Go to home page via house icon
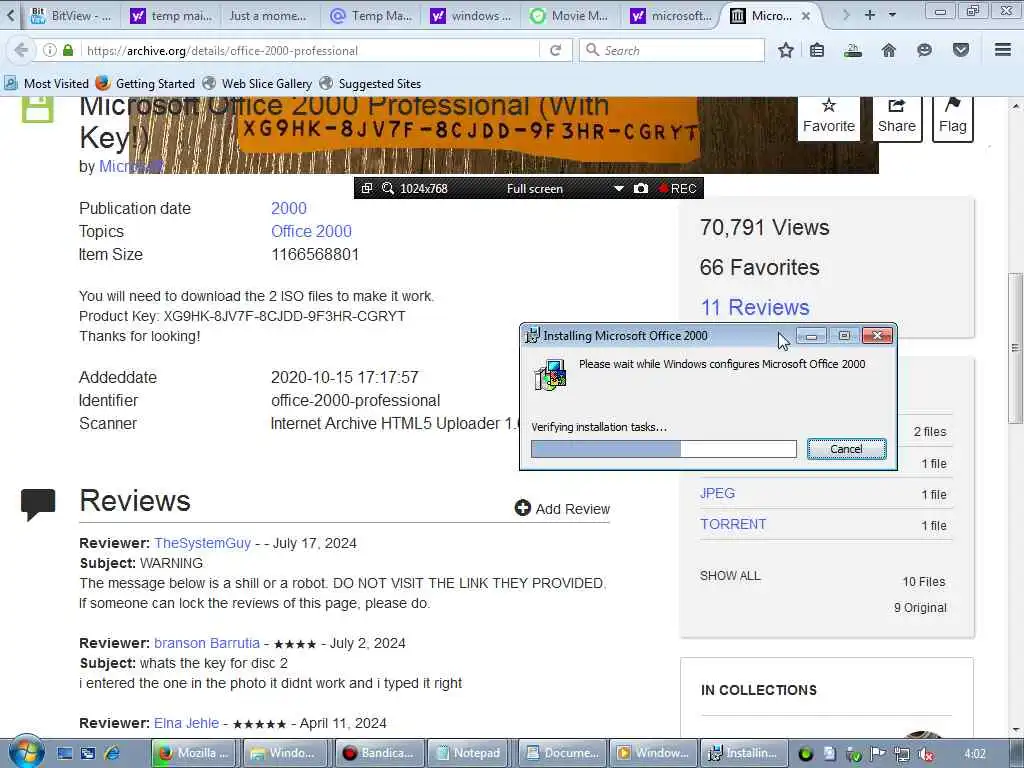1024x768 pixels. [889, 50]
